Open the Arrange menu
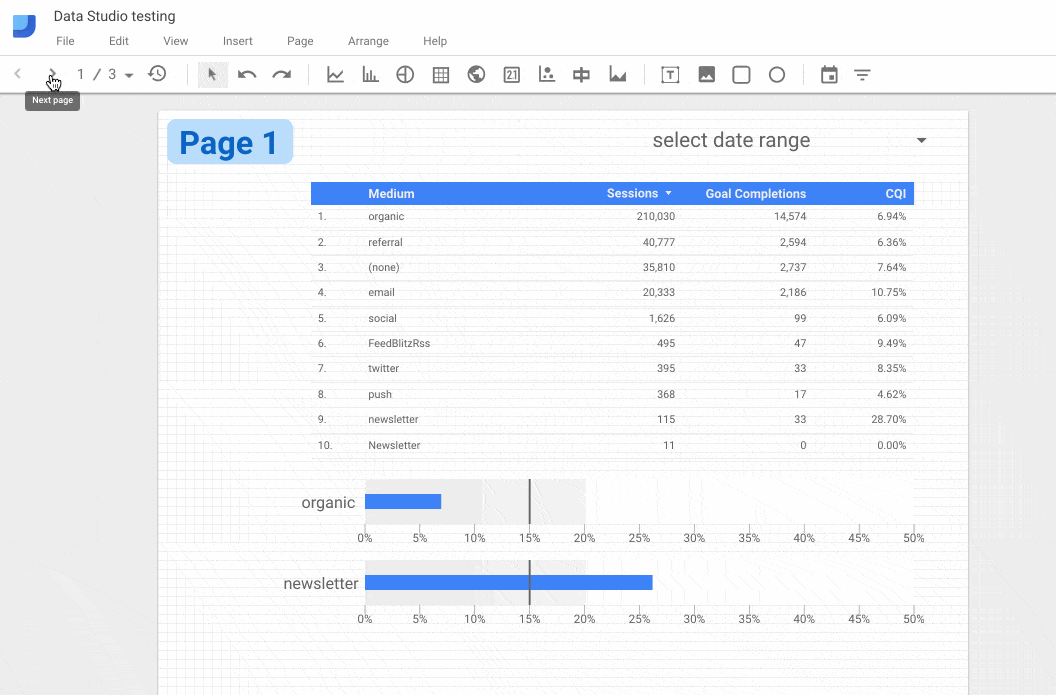 click(368, 41)
